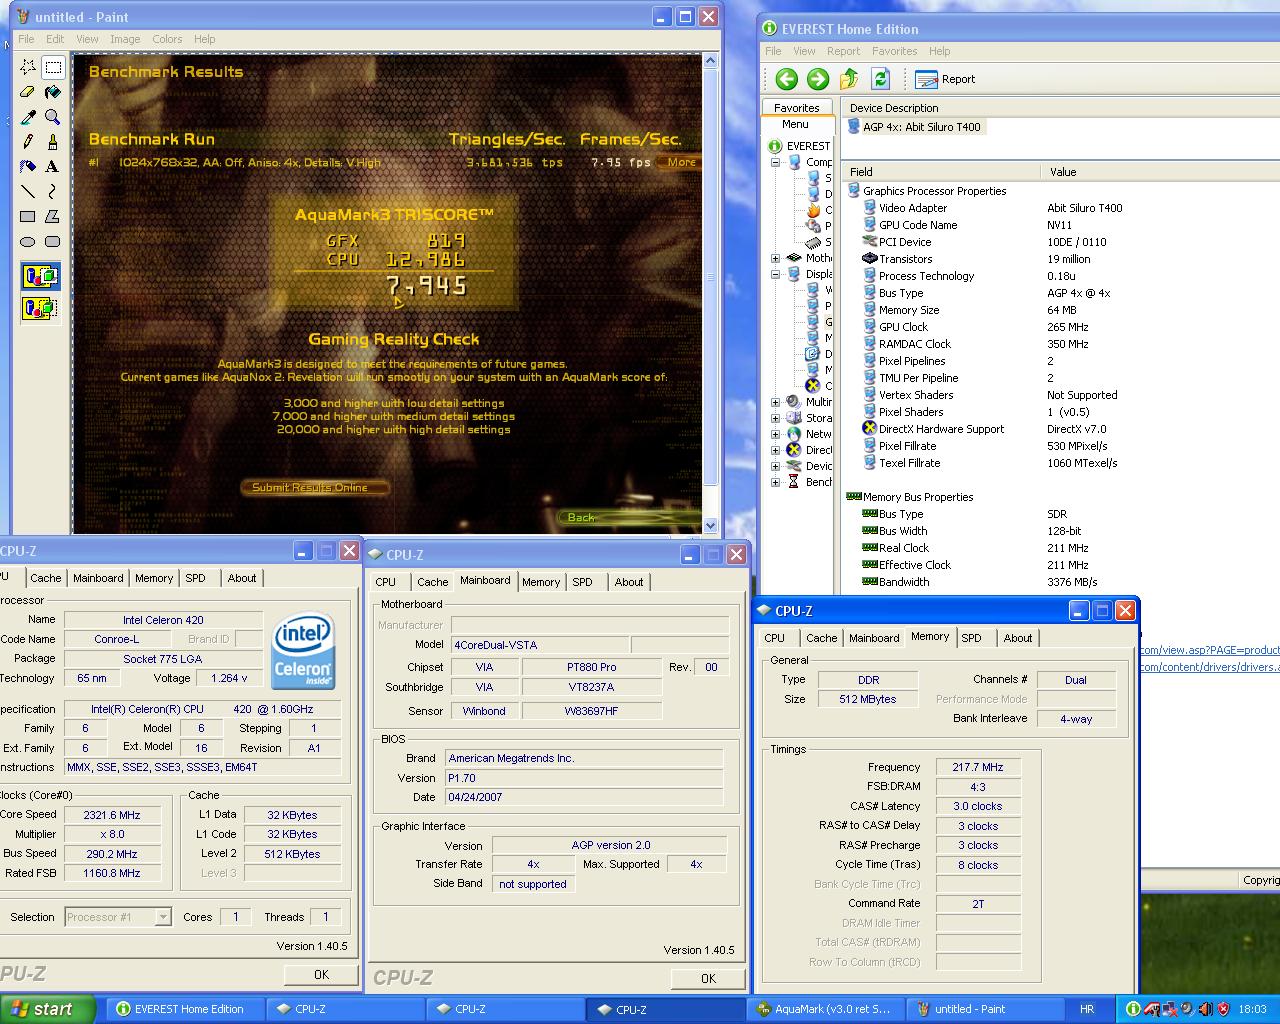Open the Image menu in Paint
This screenshot has height=1024, width=1280.
click(x=125, y=39)
